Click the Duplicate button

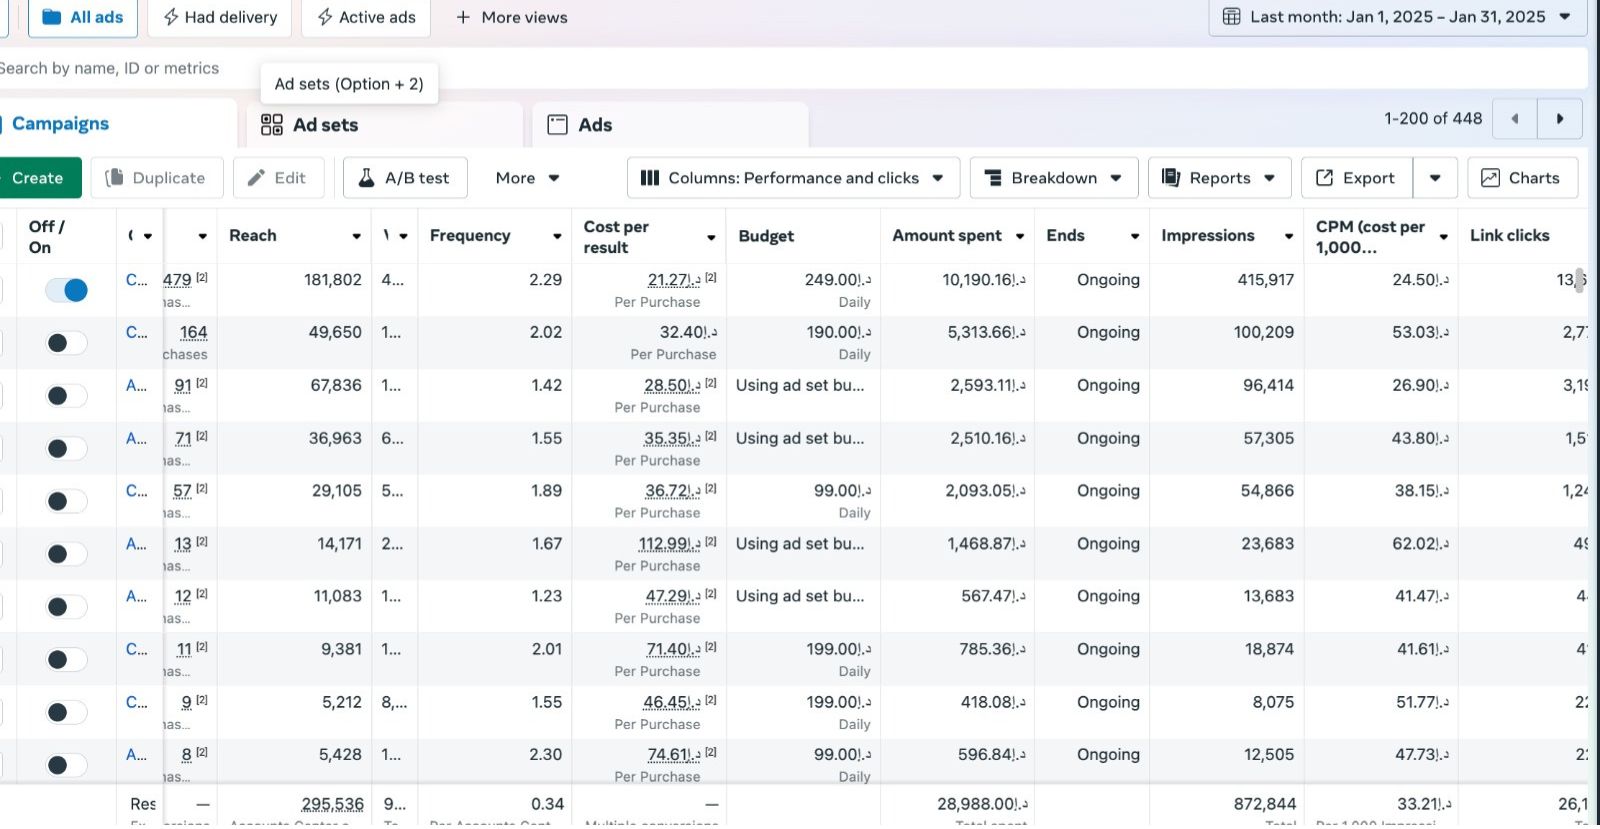156,178
